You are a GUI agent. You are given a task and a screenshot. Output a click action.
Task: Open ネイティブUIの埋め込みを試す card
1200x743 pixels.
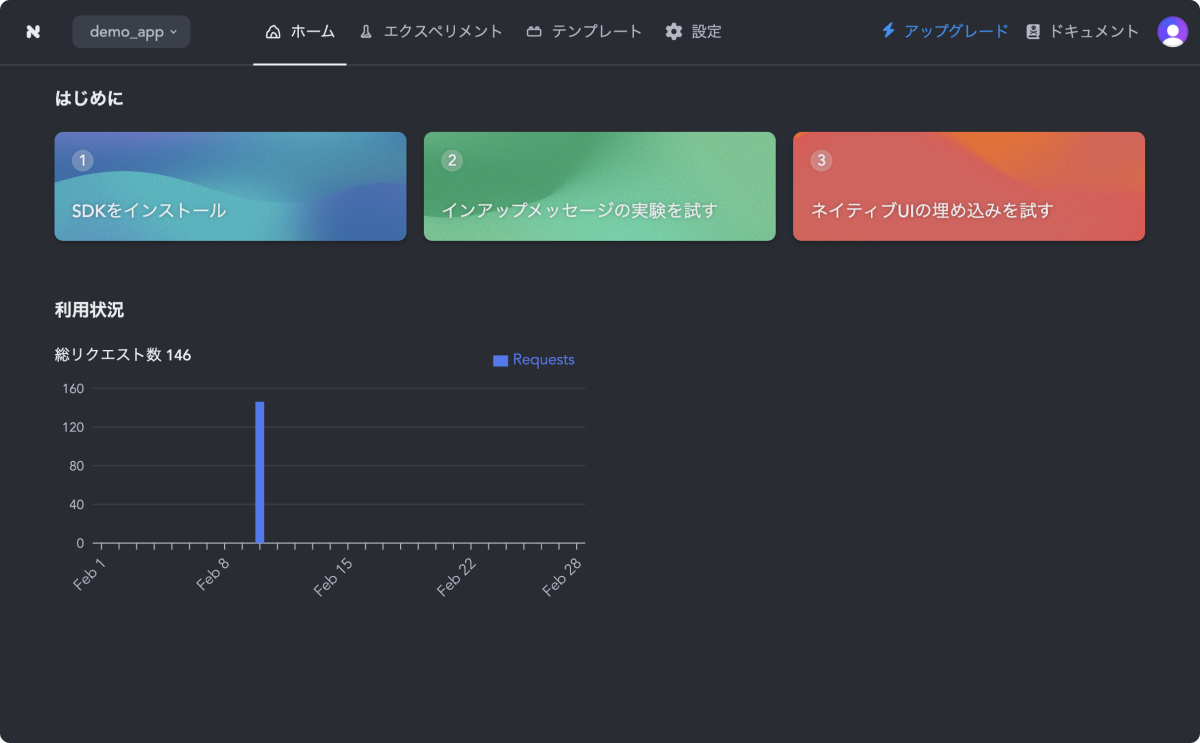(968, 187)
